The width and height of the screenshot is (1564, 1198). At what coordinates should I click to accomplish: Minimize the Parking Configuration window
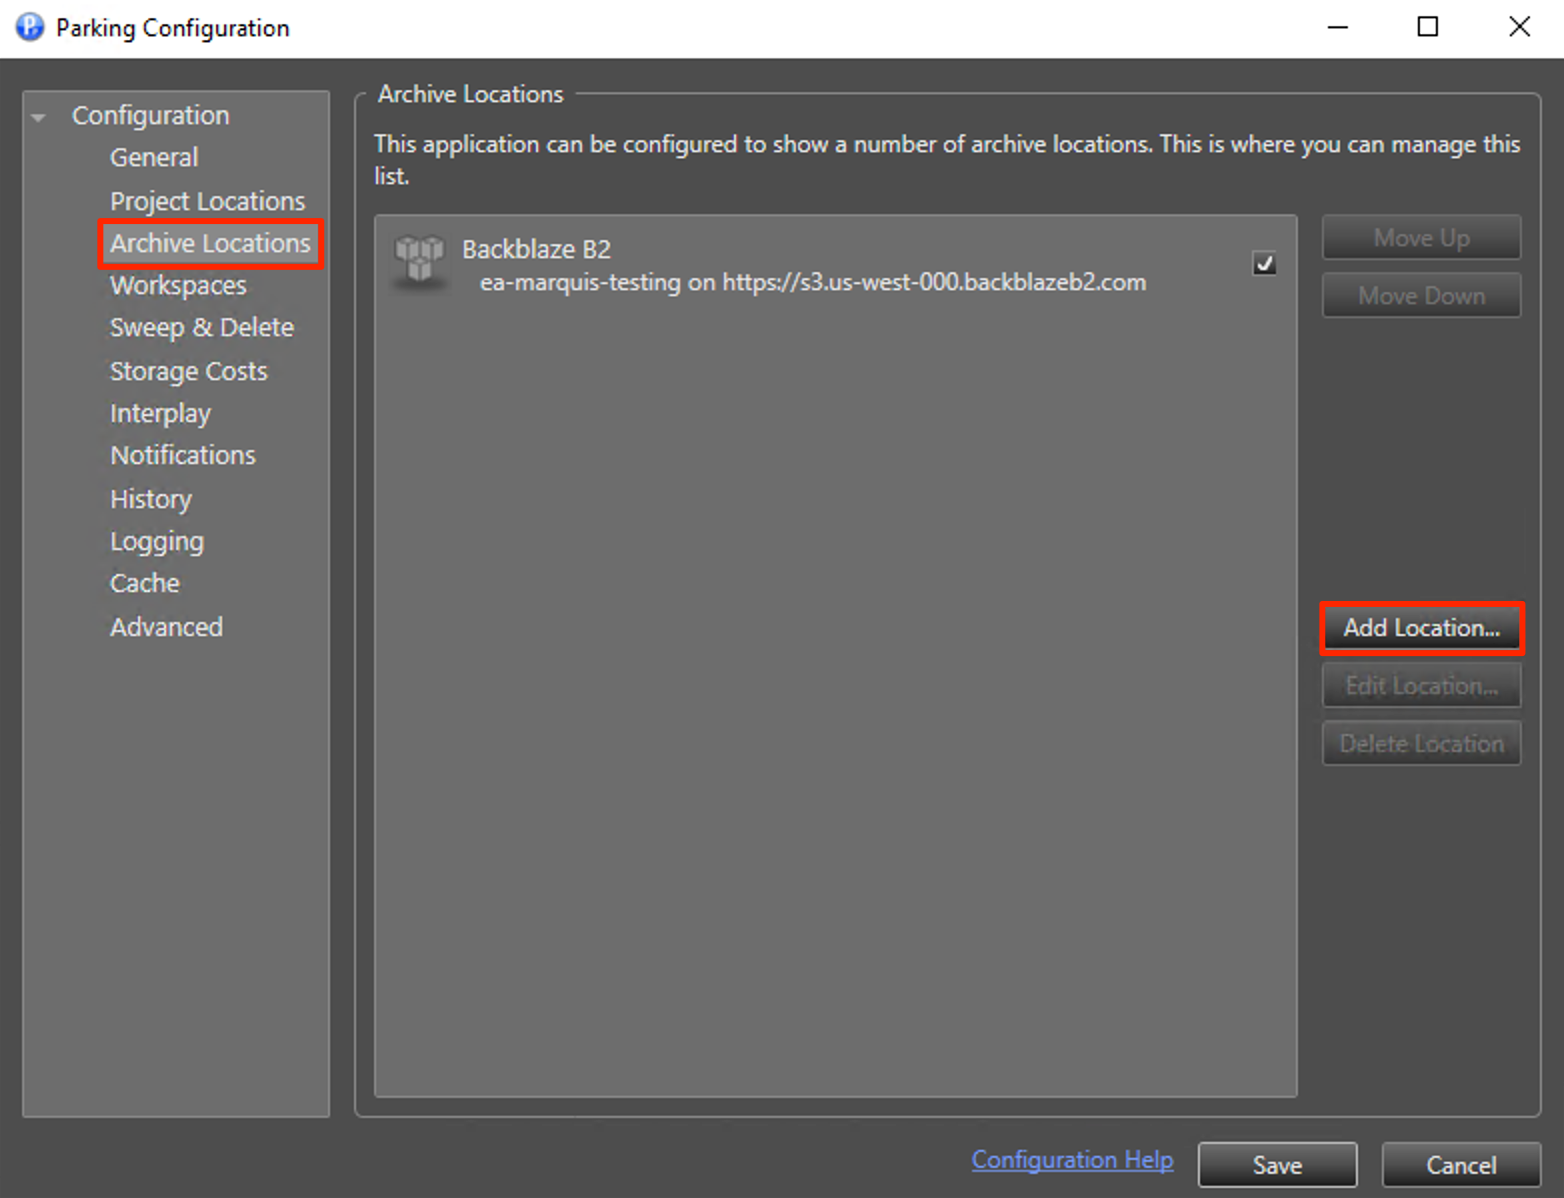1337,27
